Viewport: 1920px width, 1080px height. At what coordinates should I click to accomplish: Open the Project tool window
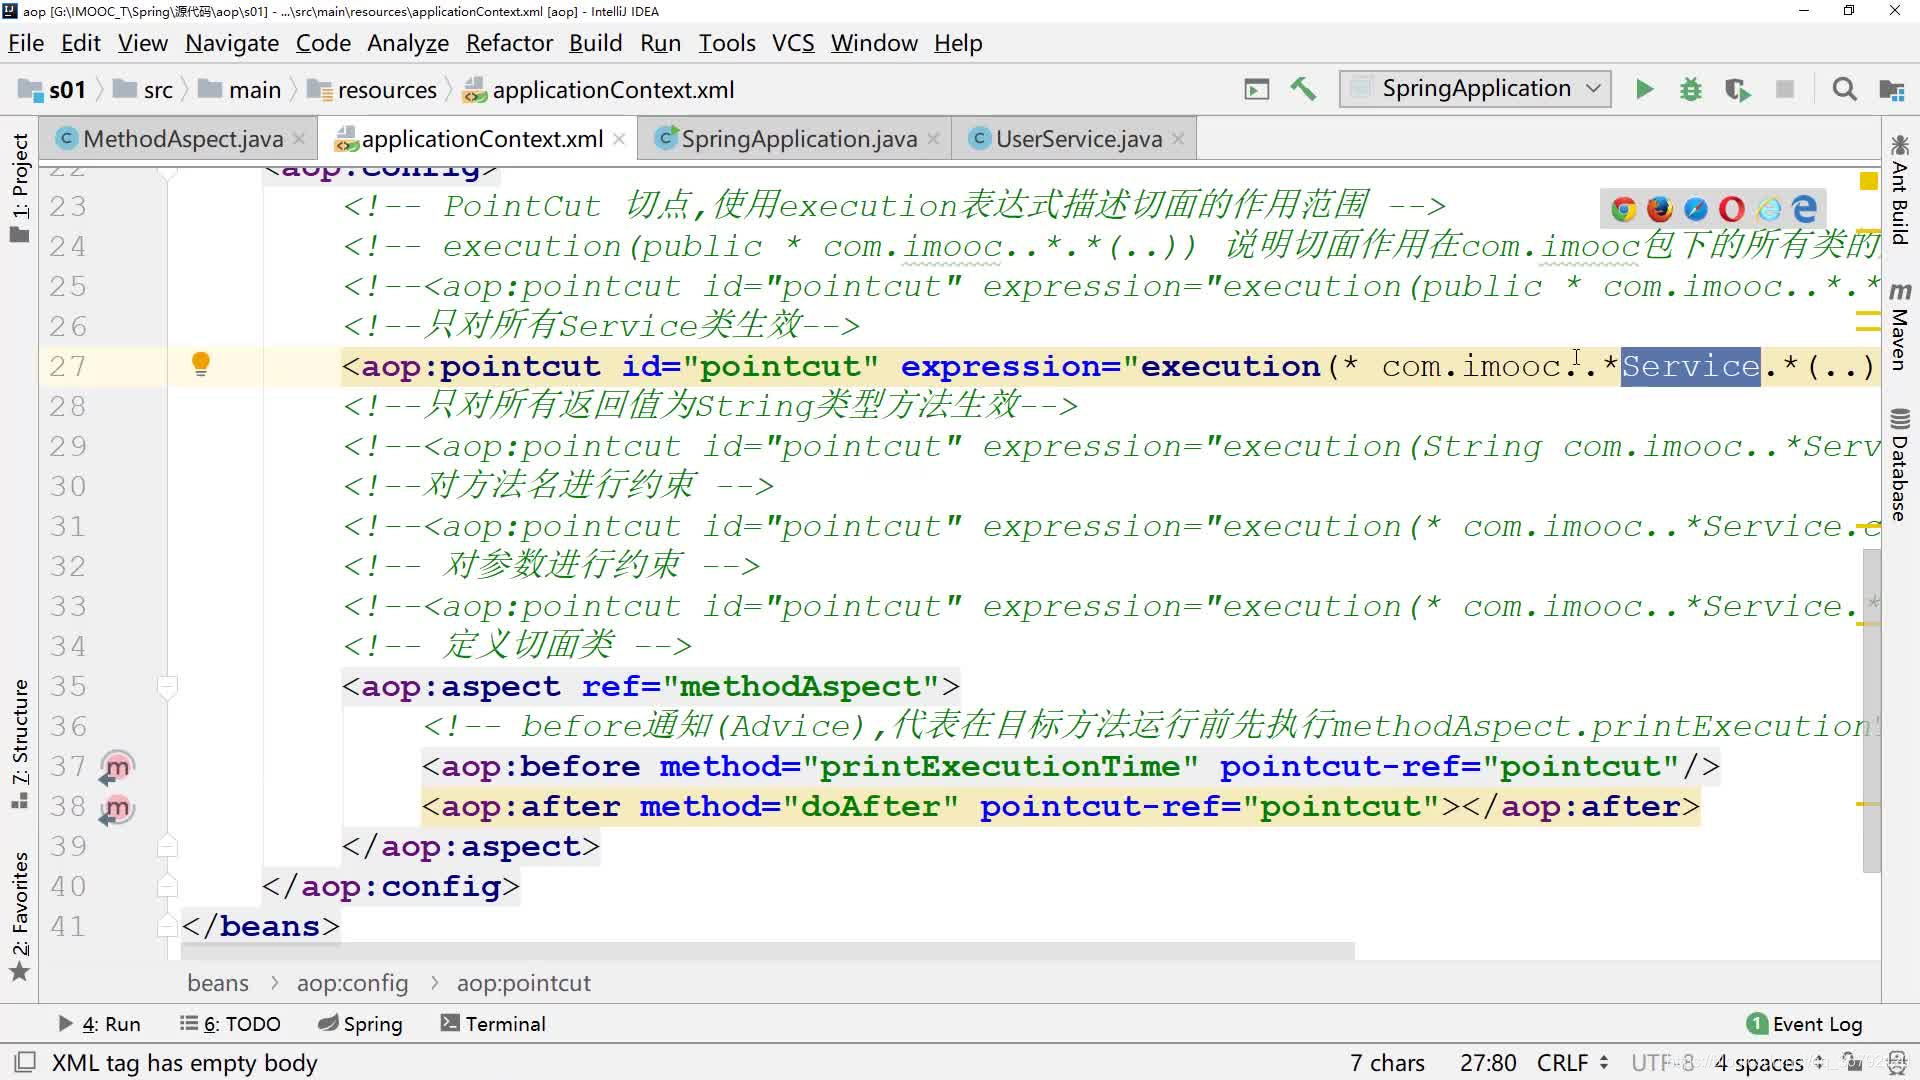20,188
